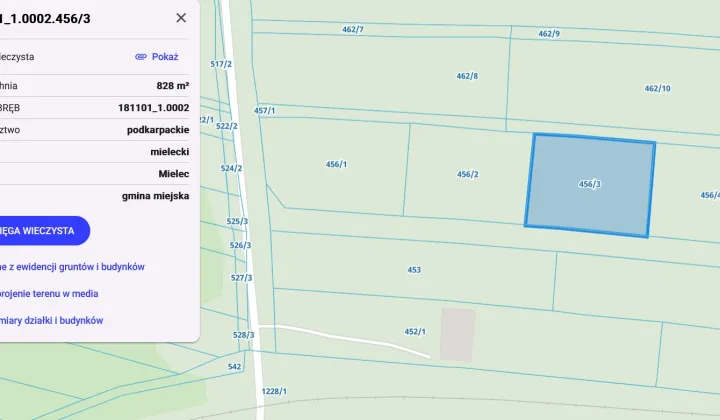
Task: Select parcel 456/2 on the map
Action: [x=467, y=174]
